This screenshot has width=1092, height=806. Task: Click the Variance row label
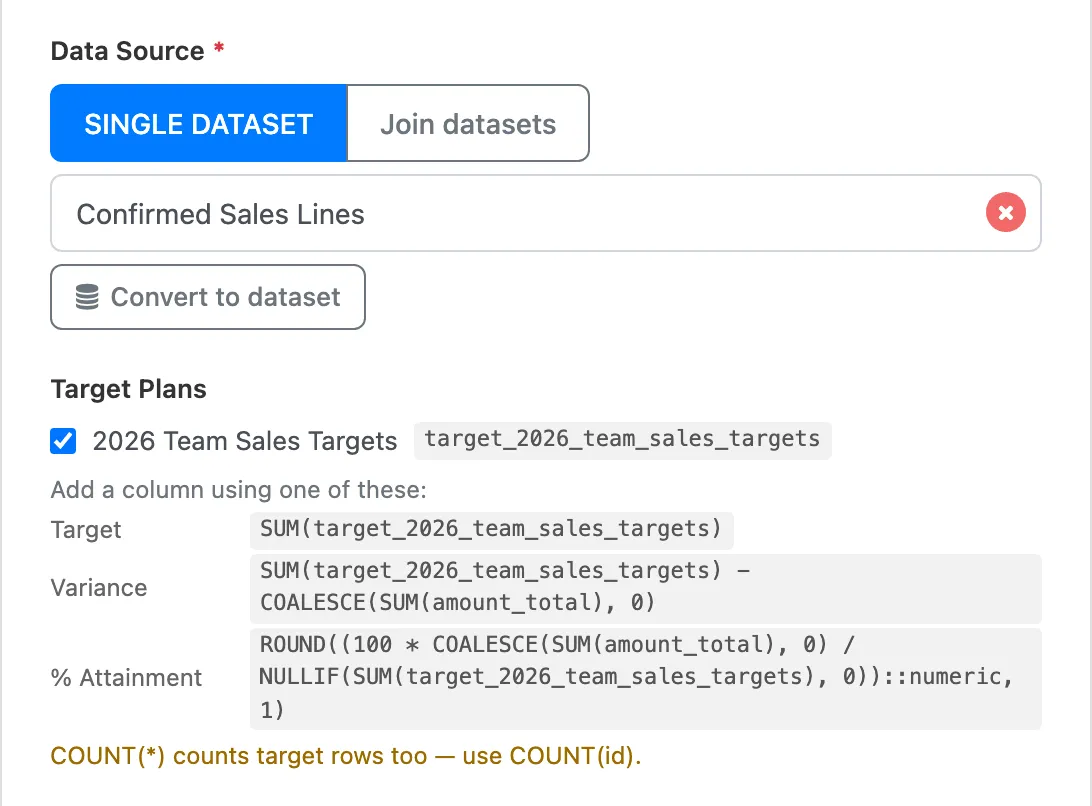99,588
